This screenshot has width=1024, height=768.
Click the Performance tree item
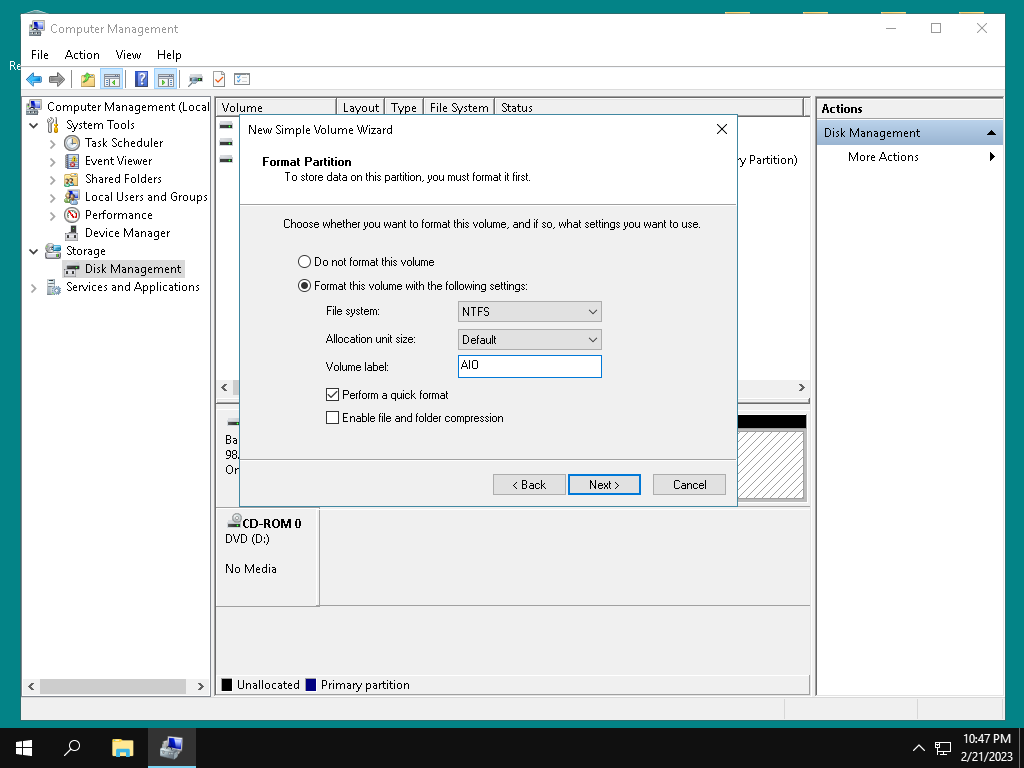[x=118, y=215]
